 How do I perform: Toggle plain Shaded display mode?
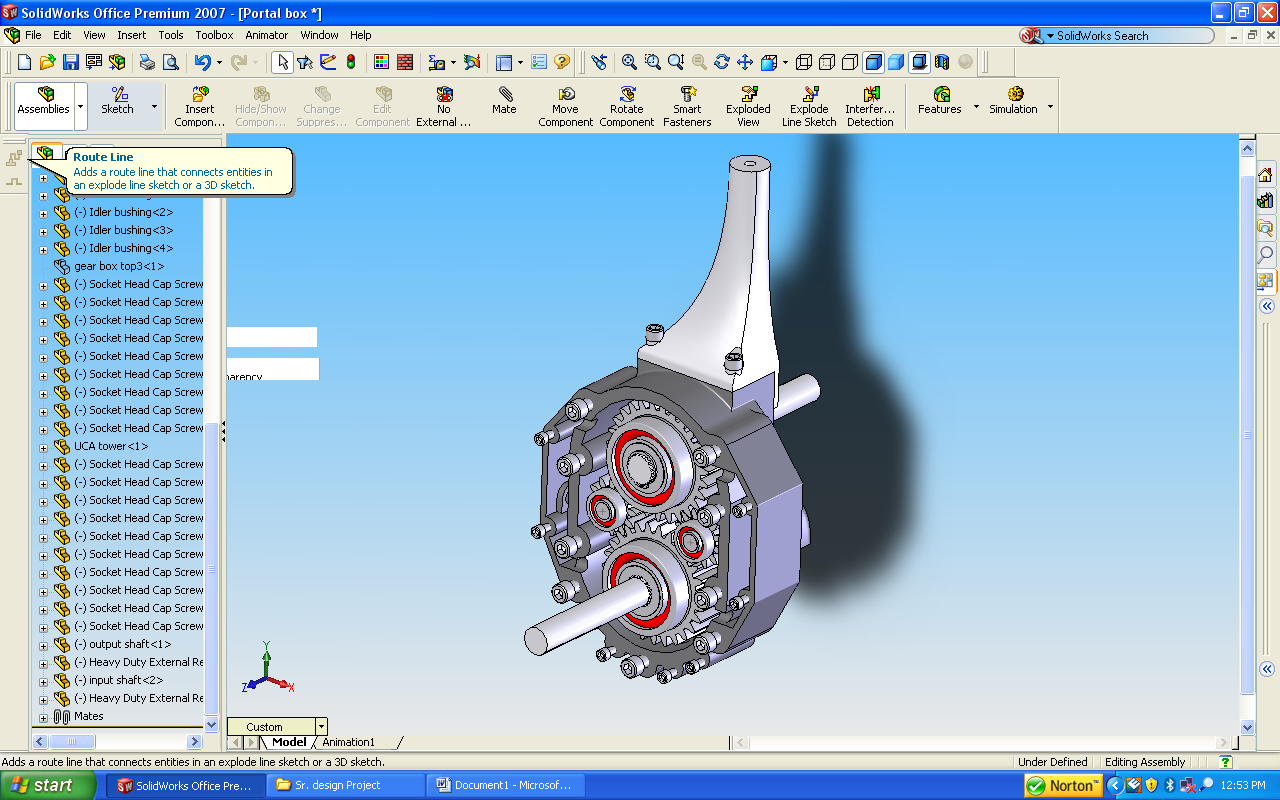896,62
